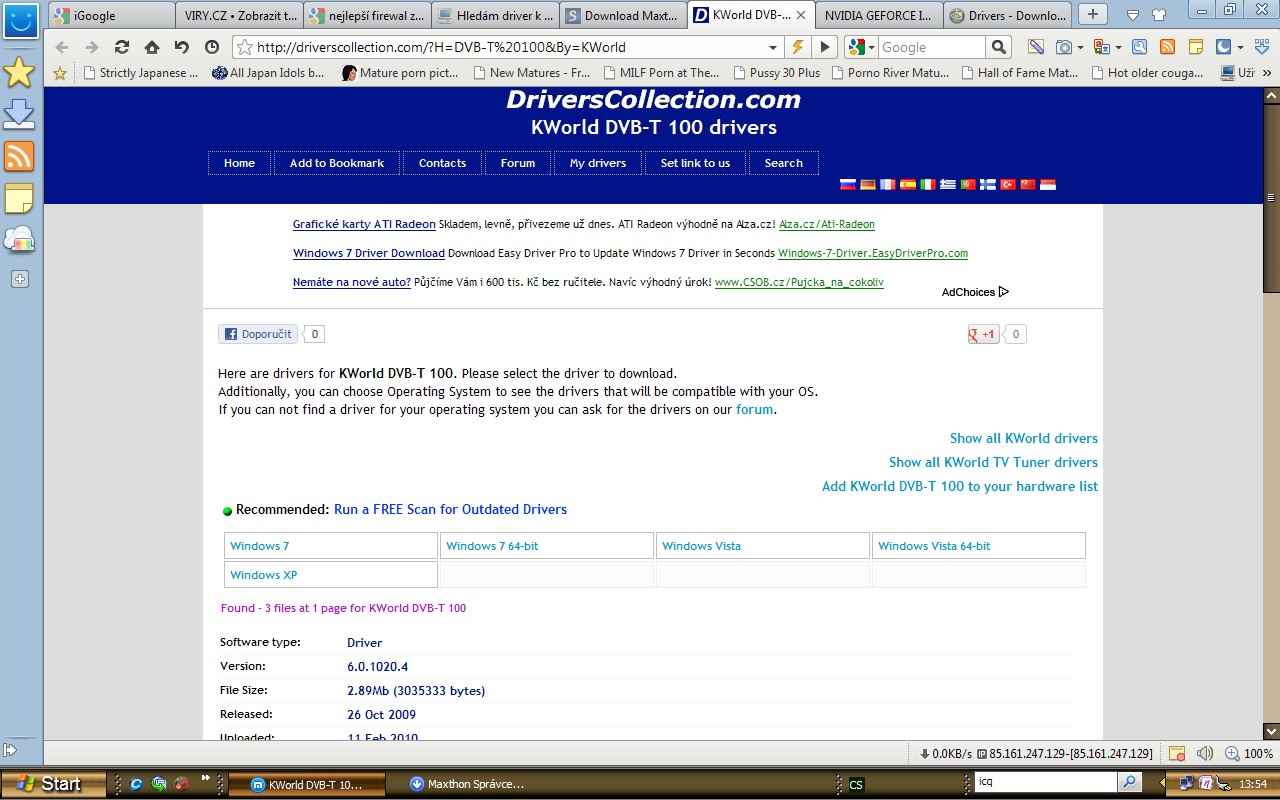Viewport: 1280px width, 800px height.
Task: Open the page zoom 100% control
Action: tap(1249, 754)
